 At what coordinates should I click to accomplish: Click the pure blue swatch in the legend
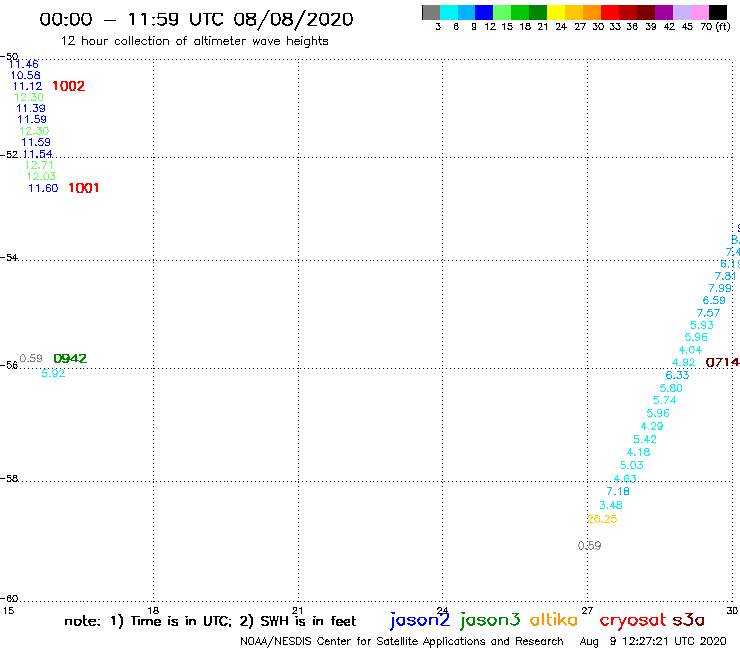(x=484, y=12)
